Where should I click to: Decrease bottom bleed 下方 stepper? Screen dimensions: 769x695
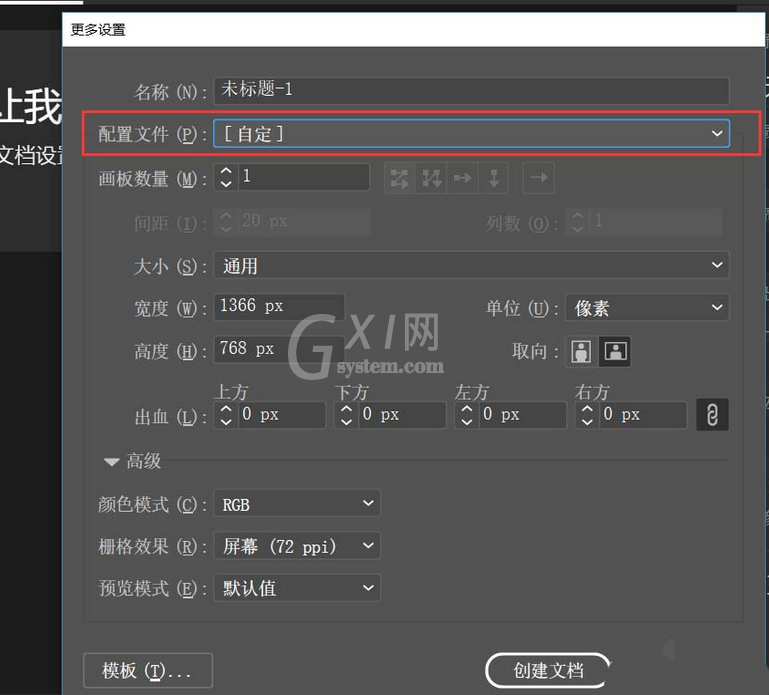coord(346,421)
